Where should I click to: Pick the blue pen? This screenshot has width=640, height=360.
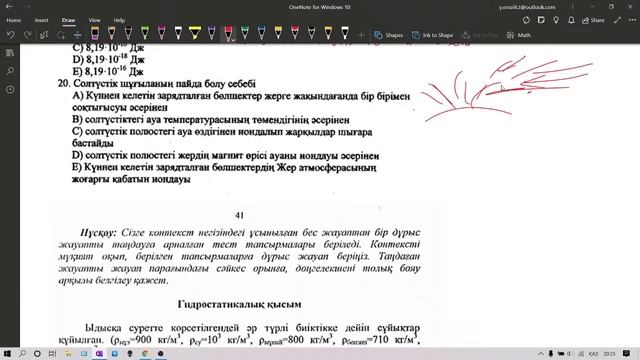coord(261,33)
